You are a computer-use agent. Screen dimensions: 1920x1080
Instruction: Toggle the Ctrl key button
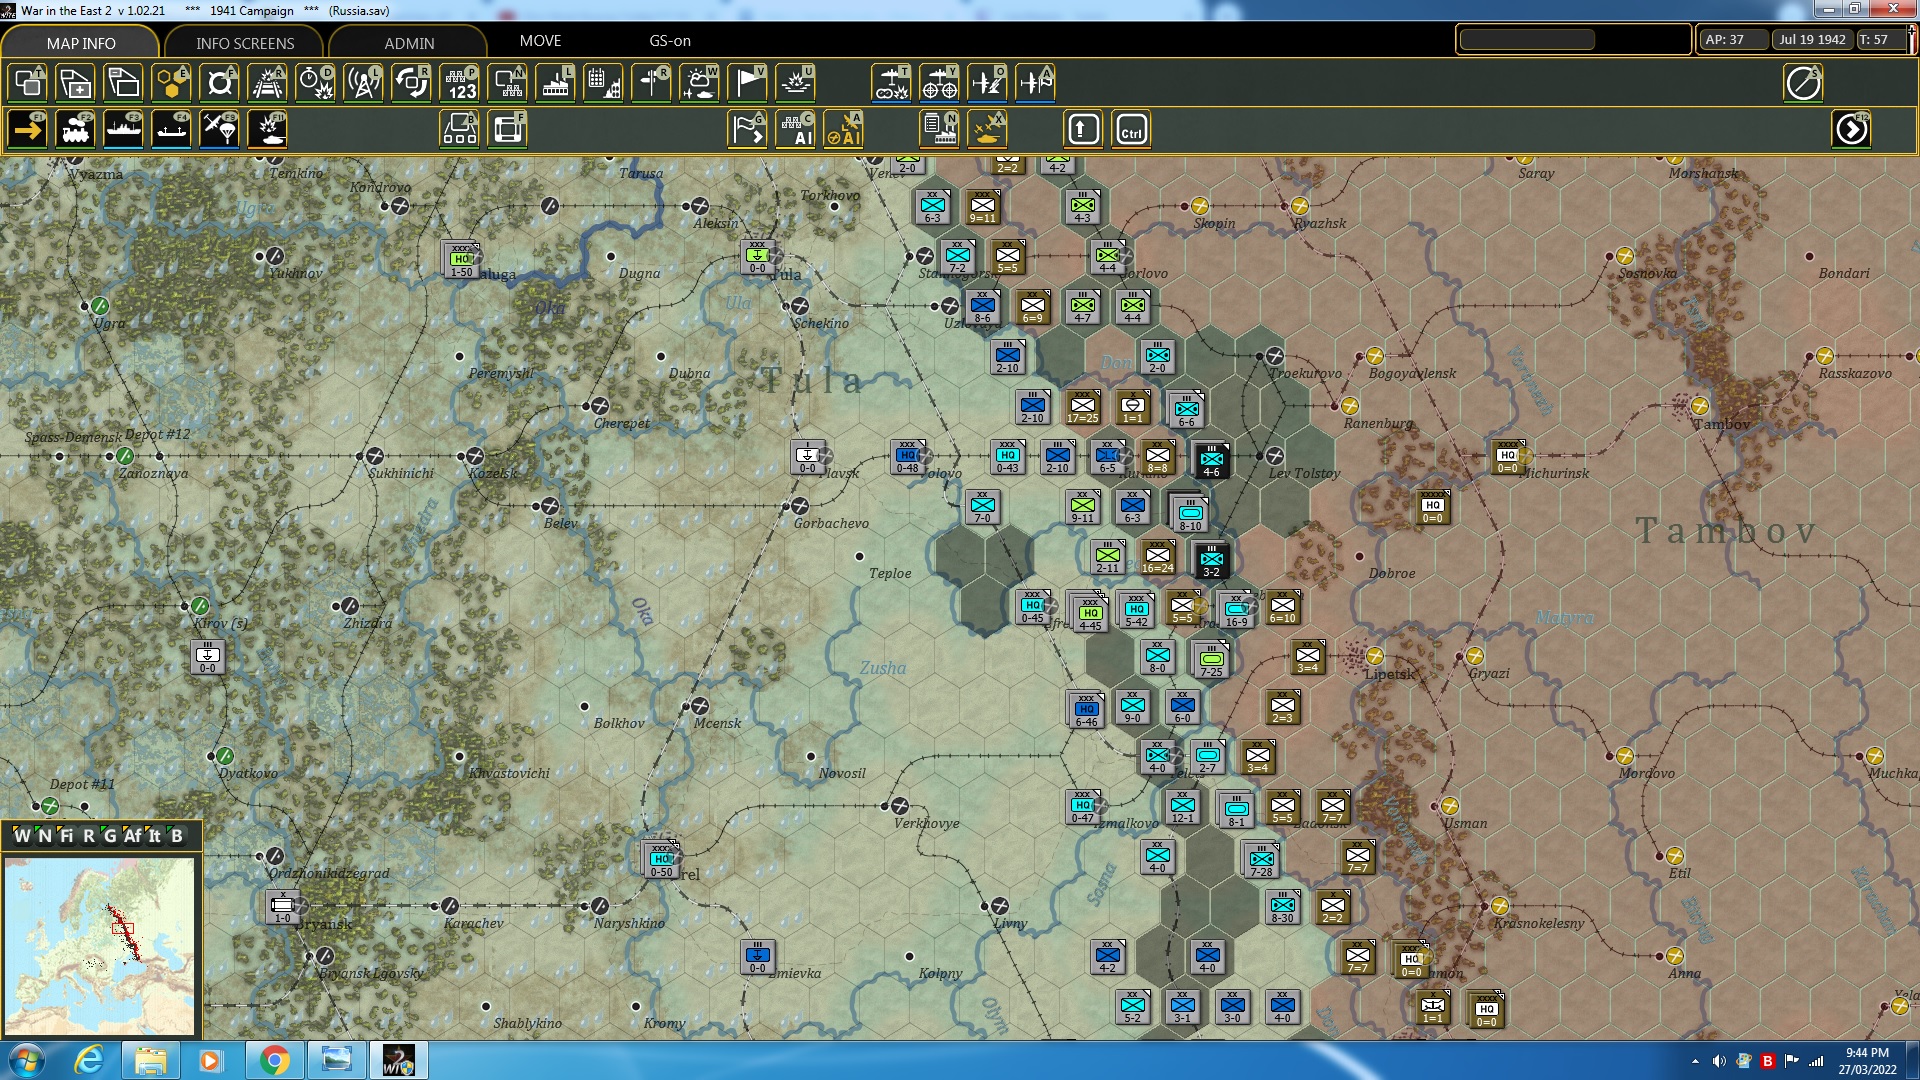click(x=1131, y=130)
